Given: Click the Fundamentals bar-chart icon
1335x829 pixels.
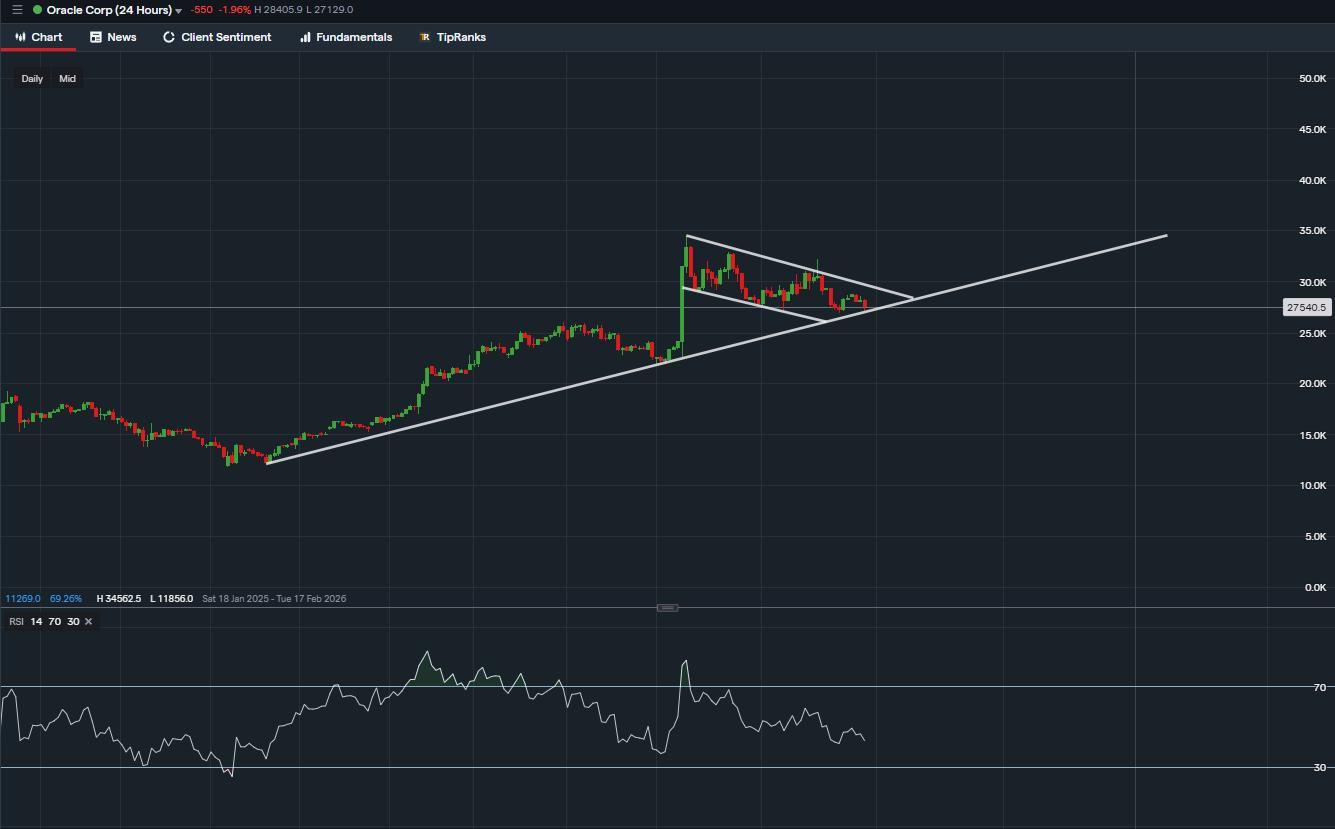Looking at the screenshot, I should pos(304,37).
